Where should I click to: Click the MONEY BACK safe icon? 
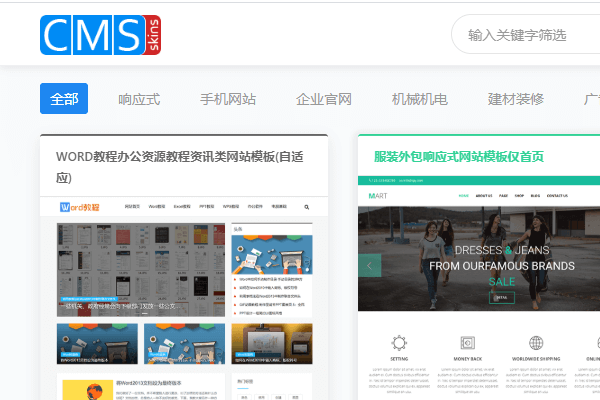468,343
